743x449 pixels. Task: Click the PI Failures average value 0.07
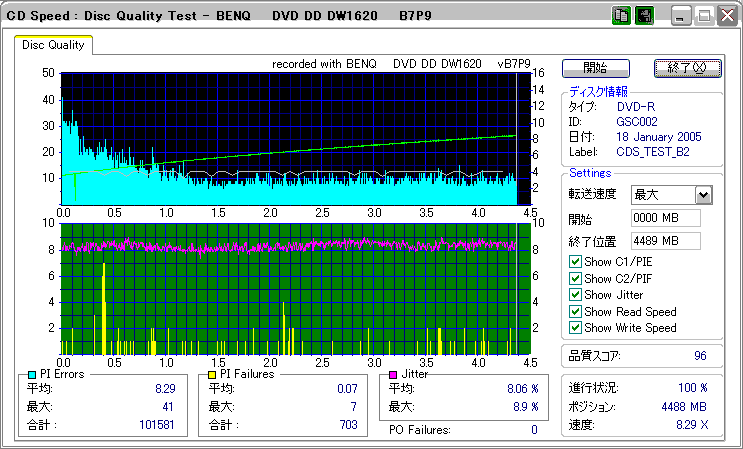[x=347, y=389]
